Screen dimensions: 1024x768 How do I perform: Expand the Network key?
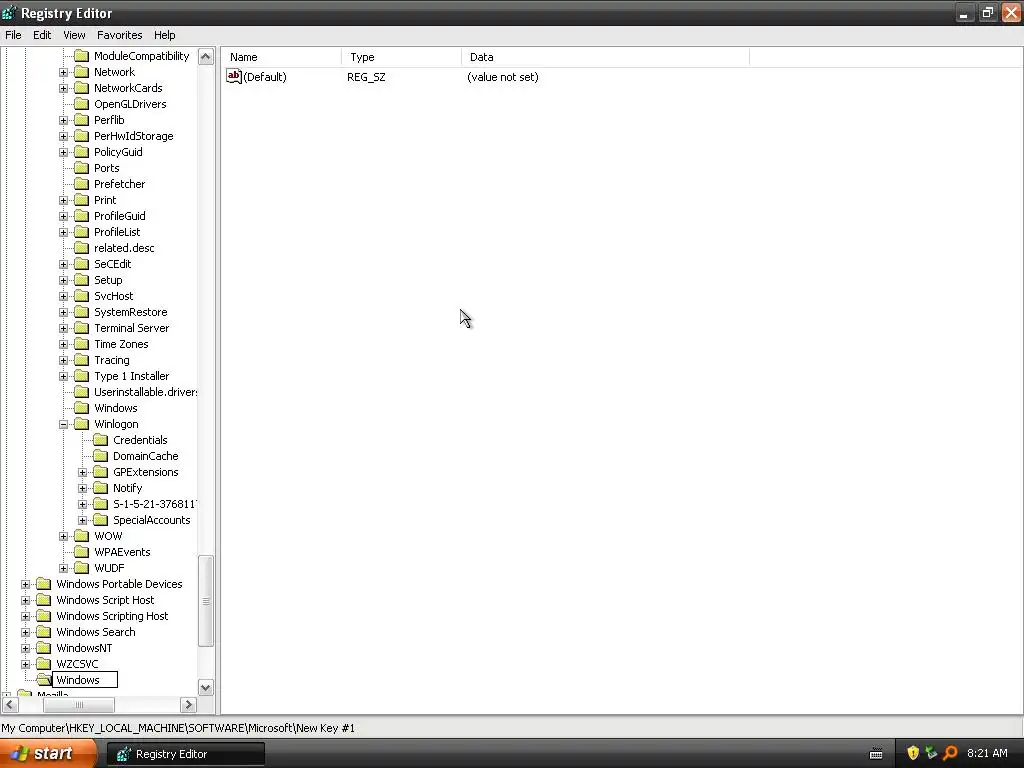(63, 72)
